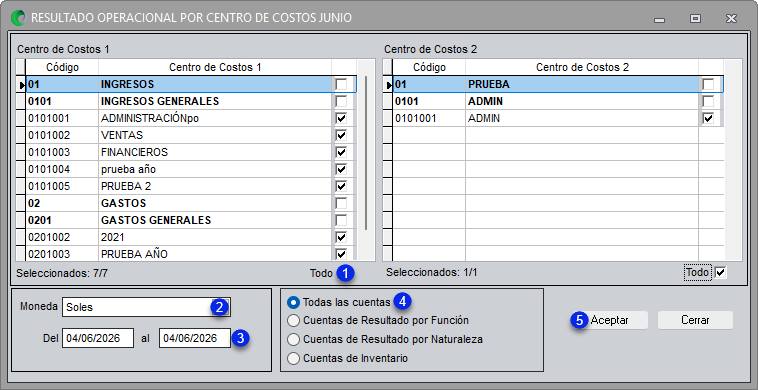Screen dimensions: 758x390
Task: Uncheck the 0101001 ADMIN checkbox in Centro de Costos 2
Action: pos(708,118)
